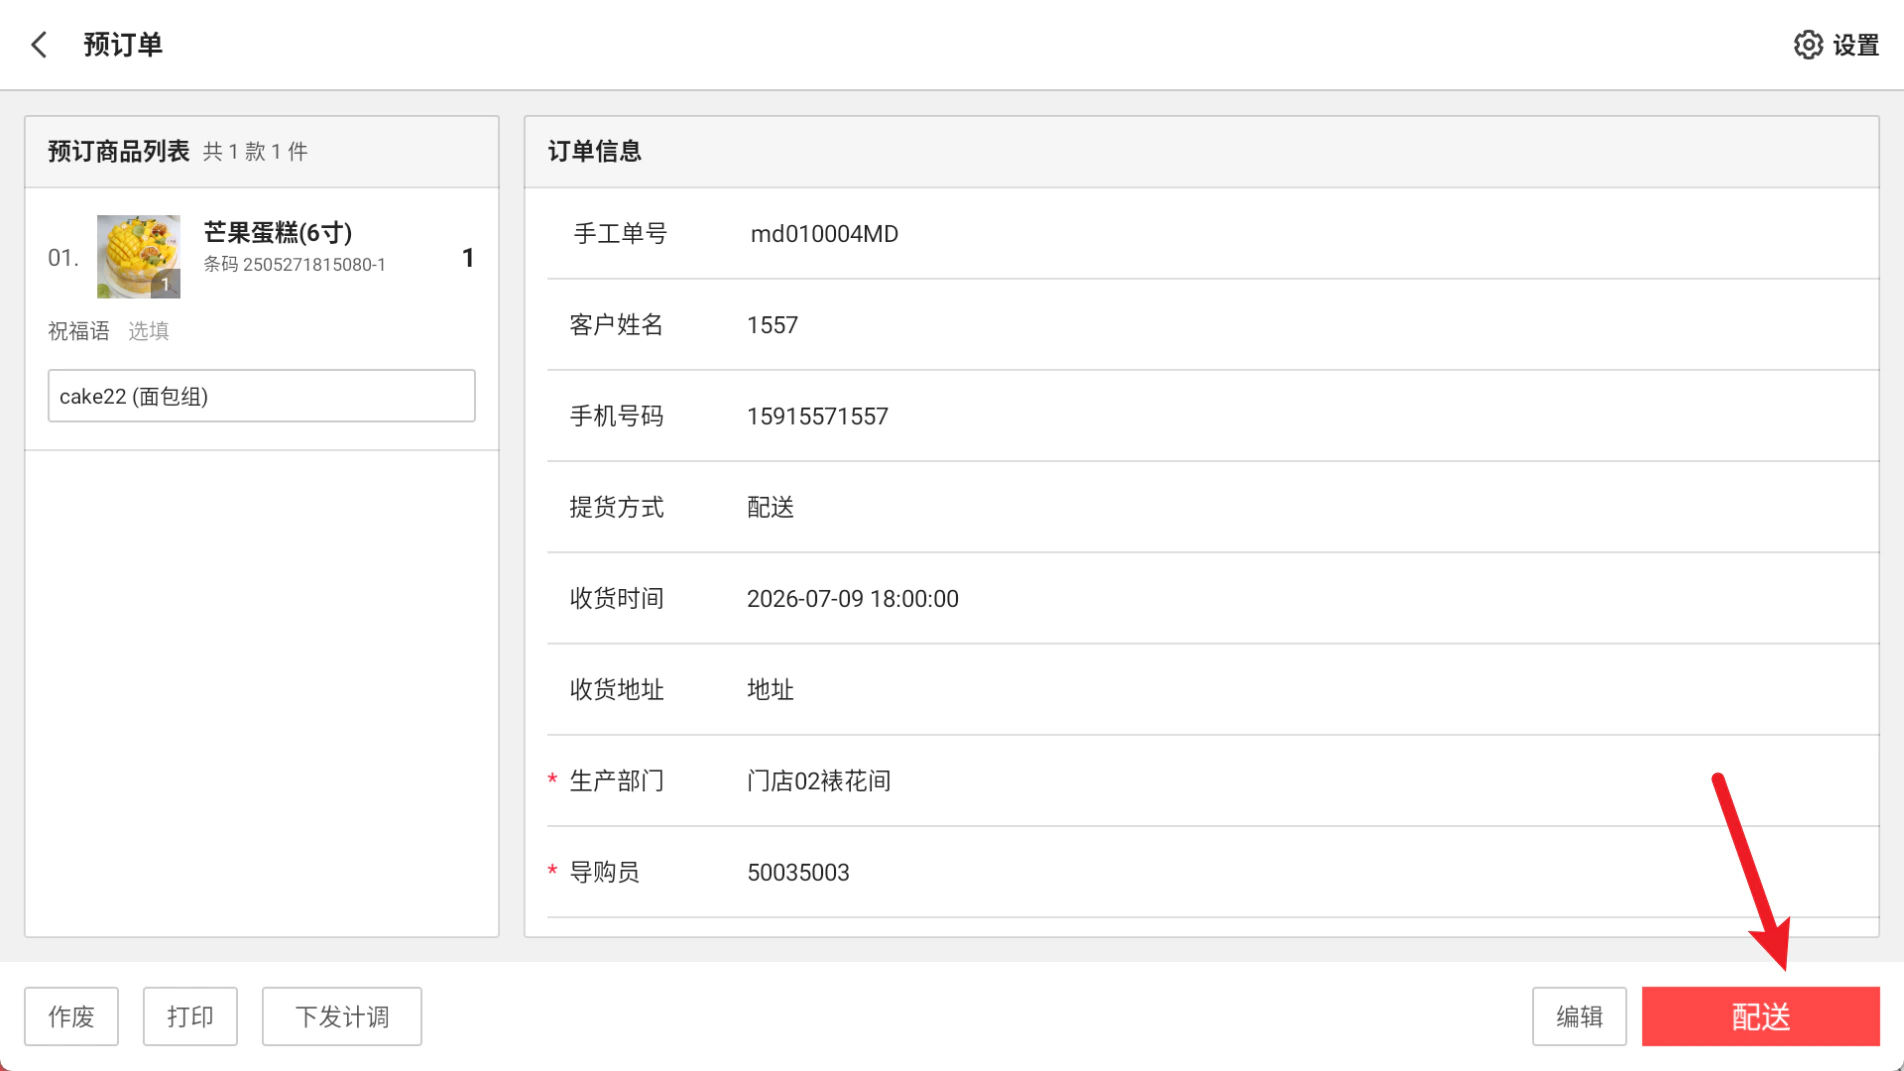Click into the 祝福语 input field
The image size is (1904, 1071).
261,396
